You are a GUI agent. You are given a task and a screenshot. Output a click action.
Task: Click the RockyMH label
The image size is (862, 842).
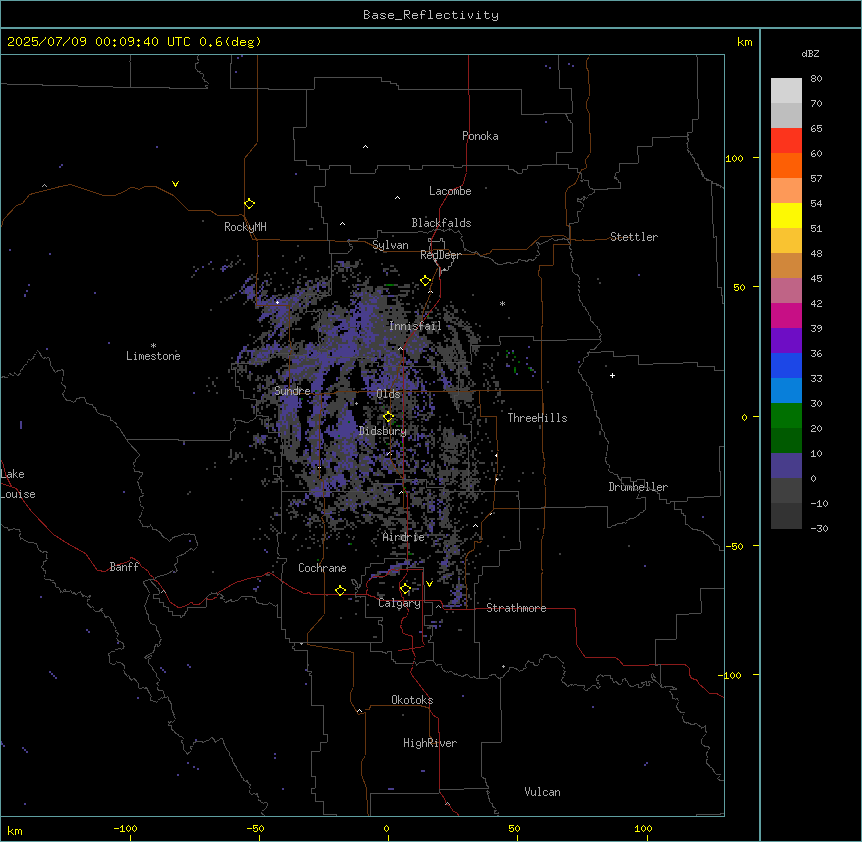click(x=245, y=227)
